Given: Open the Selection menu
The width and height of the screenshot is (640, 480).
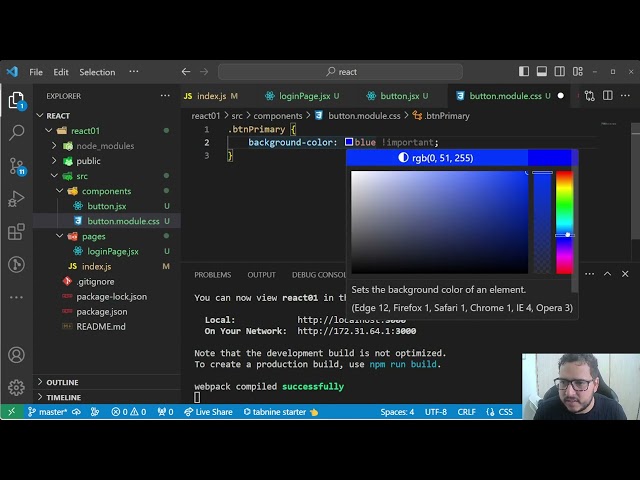Looking at the screenshot, I should (97, 72).
